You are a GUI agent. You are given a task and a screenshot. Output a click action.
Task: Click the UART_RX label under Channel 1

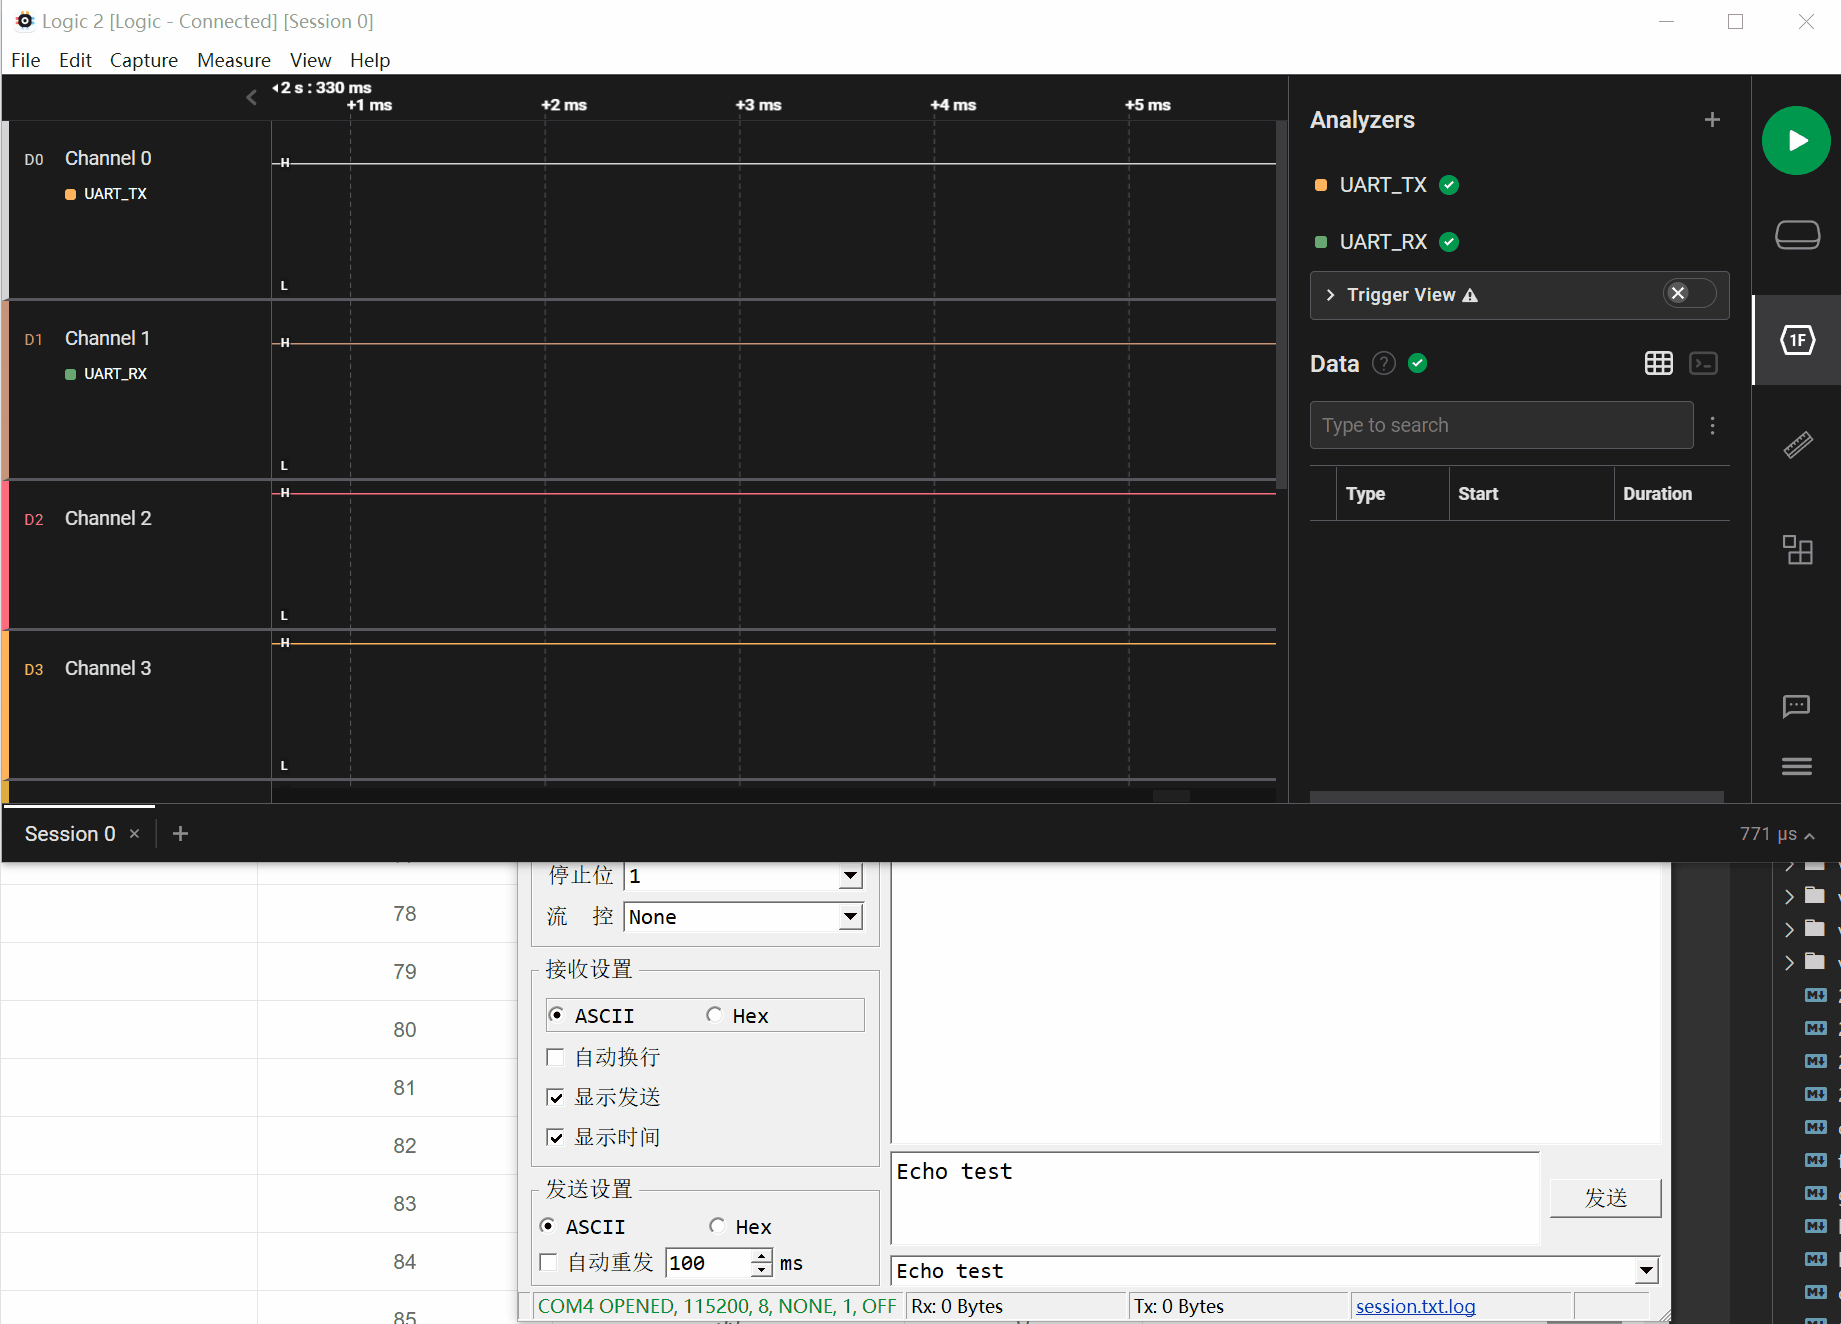pyautogui.click(x=115, y=374)
